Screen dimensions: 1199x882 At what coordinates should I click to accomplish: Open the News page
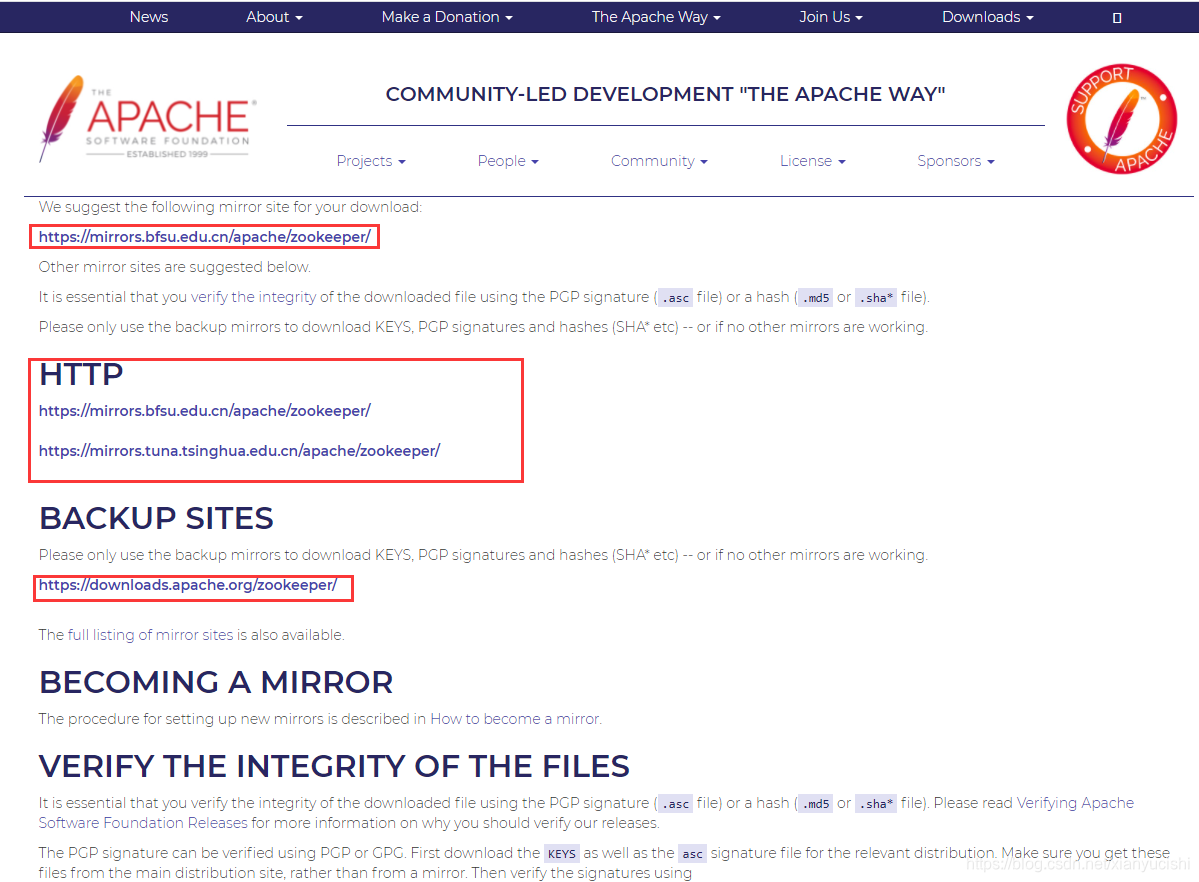(149, 17)
